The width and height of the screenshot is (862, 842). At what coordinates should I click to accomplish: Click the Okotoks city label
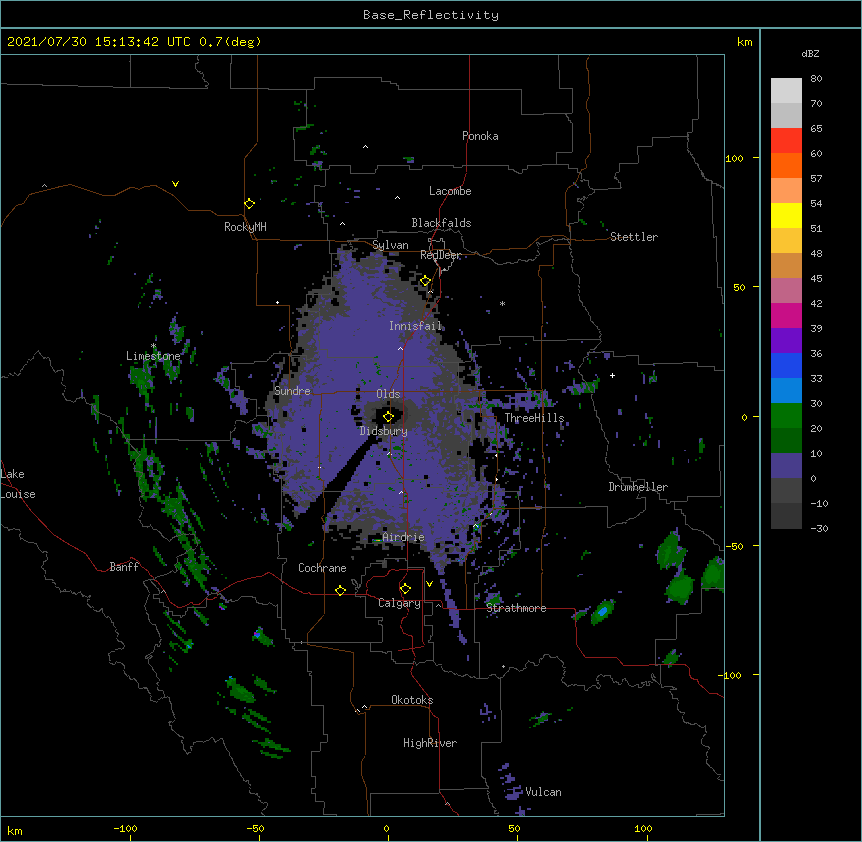tap(412, 700)
